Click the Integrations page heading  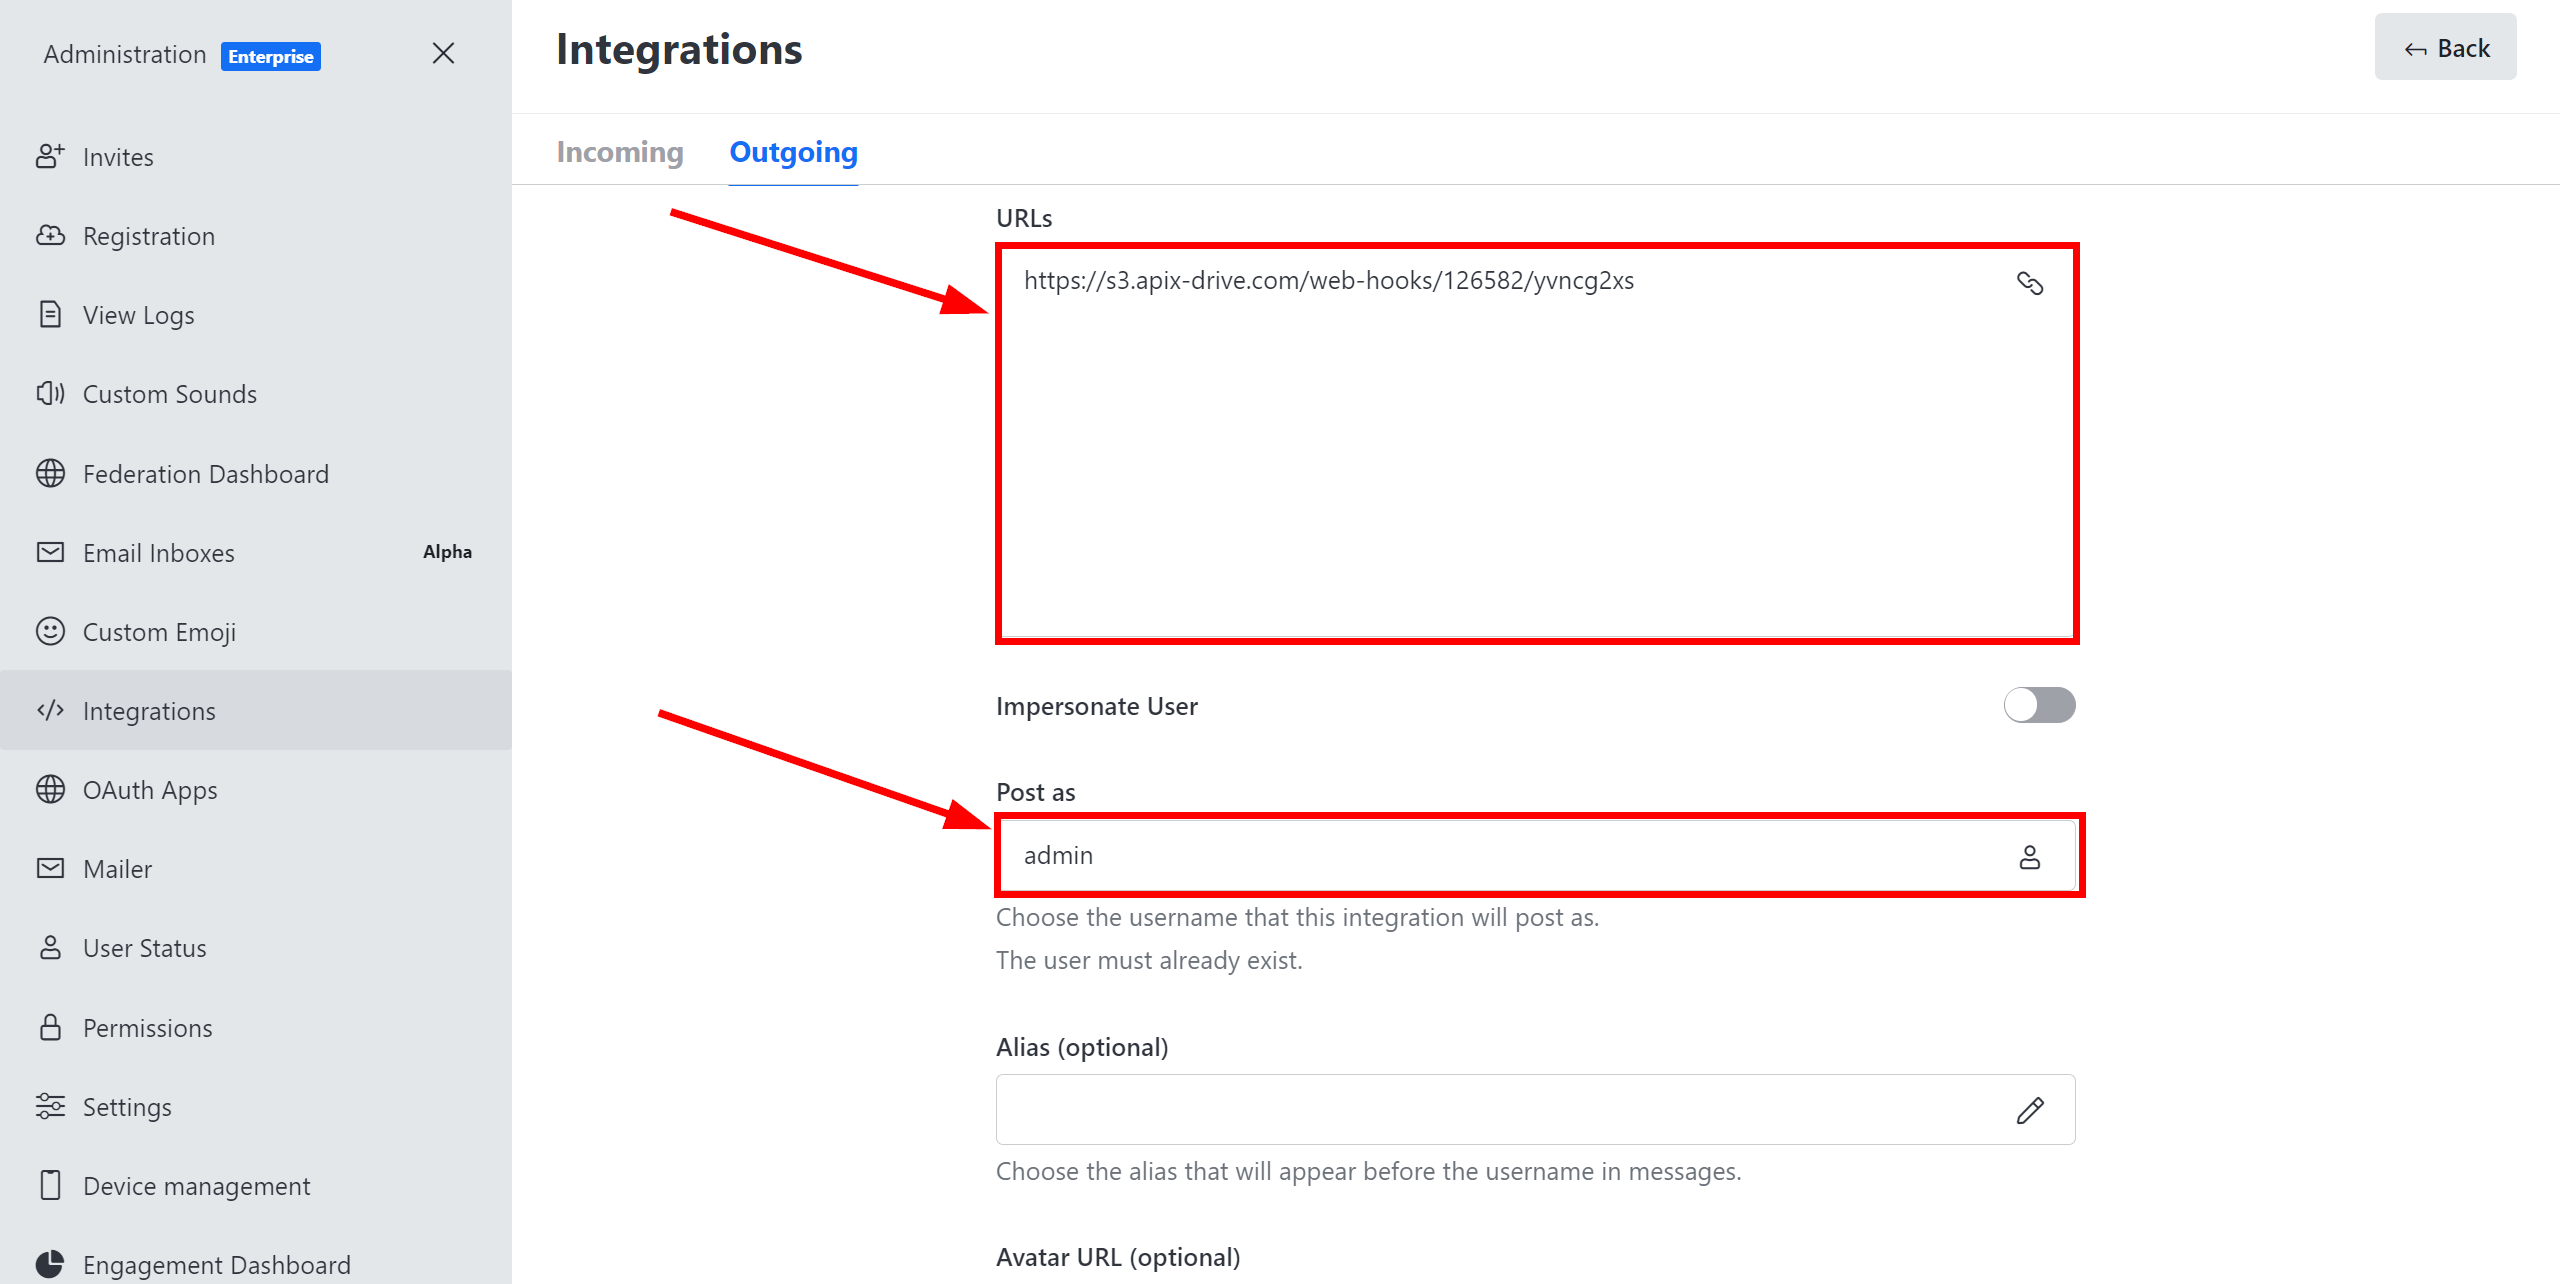coord(679,49)
